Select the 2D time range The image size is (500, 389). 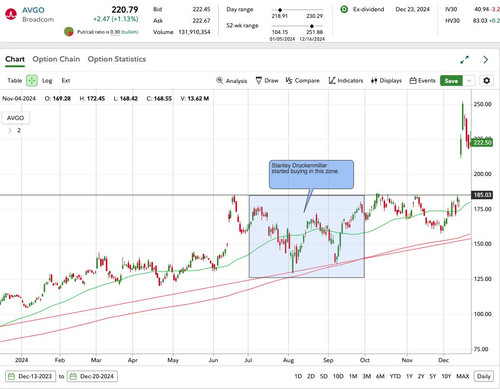coord(311,376)
